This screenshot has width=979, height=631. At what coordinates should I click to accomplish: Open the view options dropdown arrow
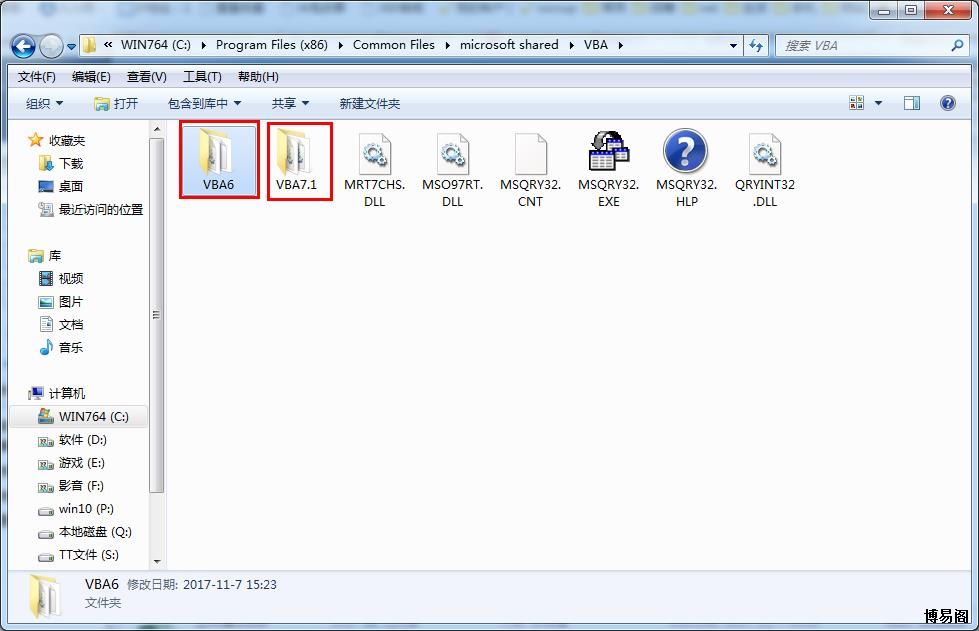879,103
